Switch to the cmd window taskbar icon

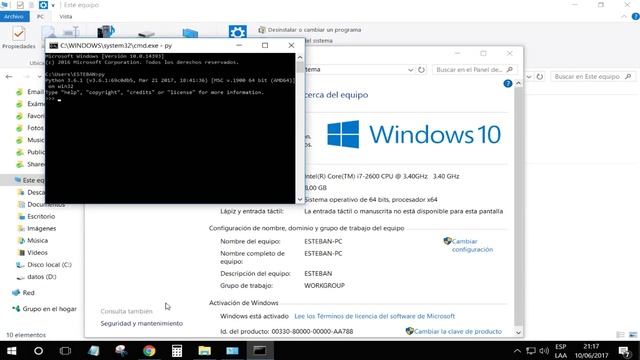[260, 351]
